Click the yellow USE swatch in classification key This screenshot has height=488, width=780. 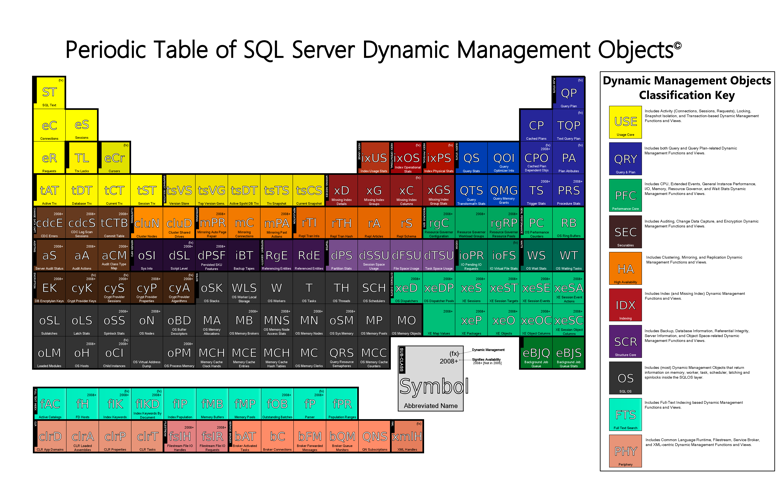(x=625, y=122)
